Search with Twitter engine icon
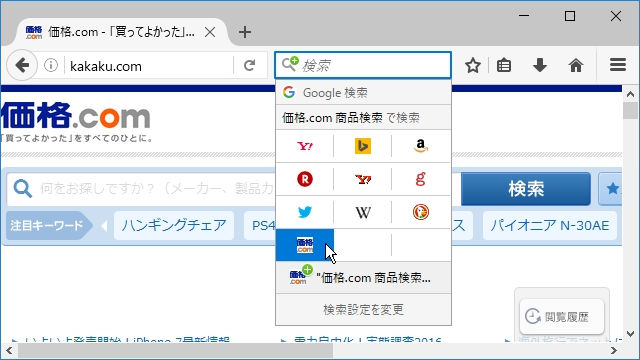 point(305,212)
